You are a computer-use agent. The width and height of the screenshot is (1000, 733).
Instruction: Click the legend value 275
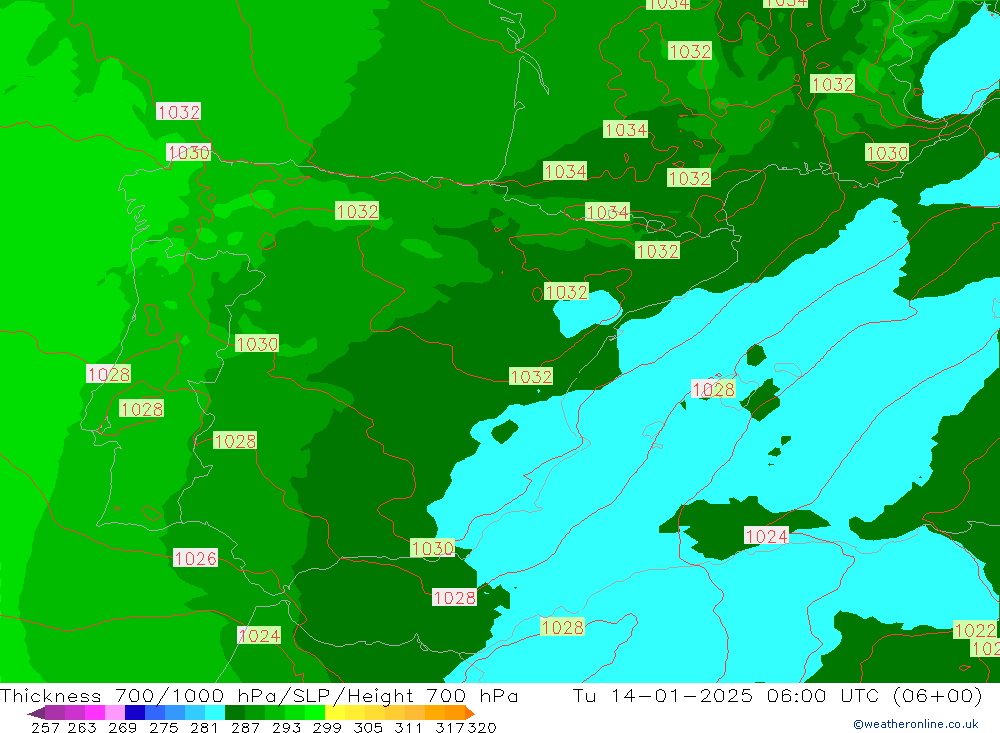(x=163, y=727)
